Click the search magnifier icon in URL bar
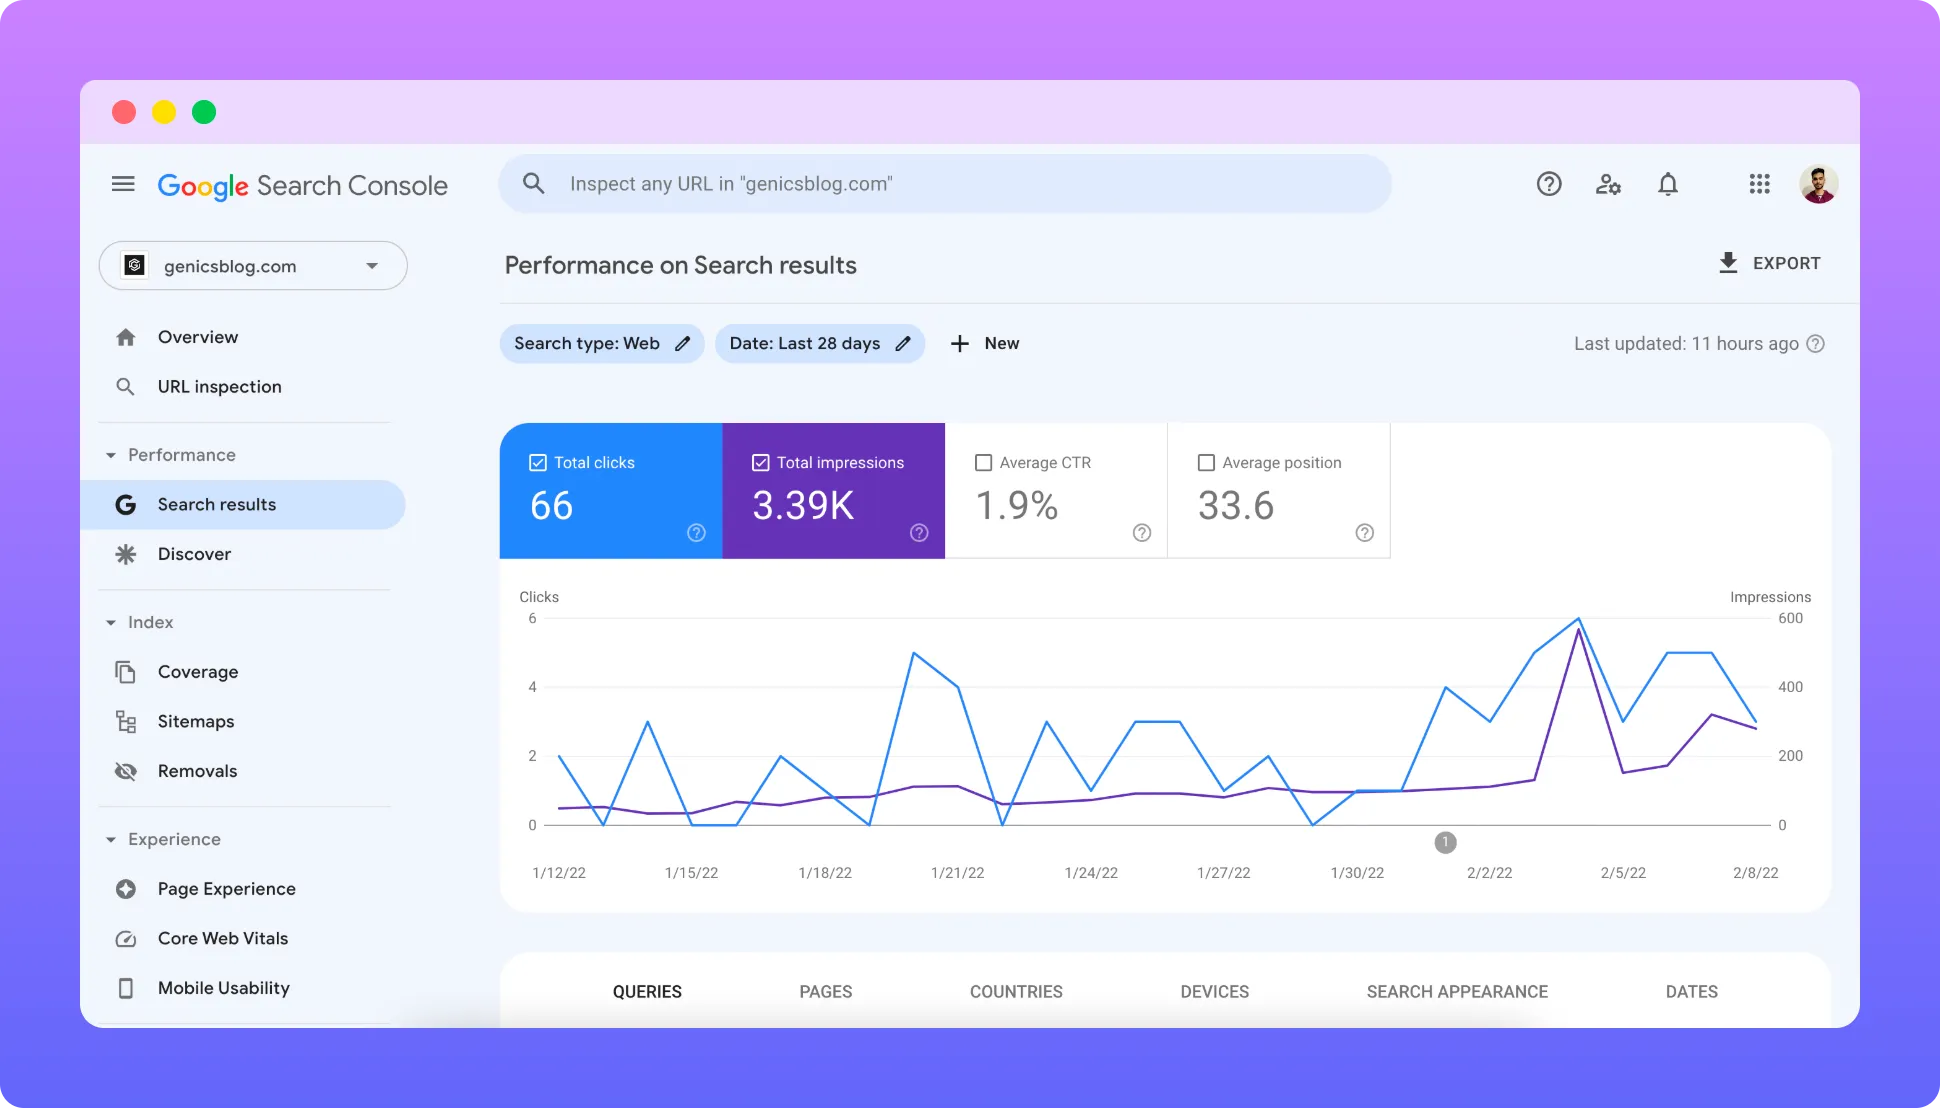The width and height of the screenshot is (1940, 1108). 534,183
